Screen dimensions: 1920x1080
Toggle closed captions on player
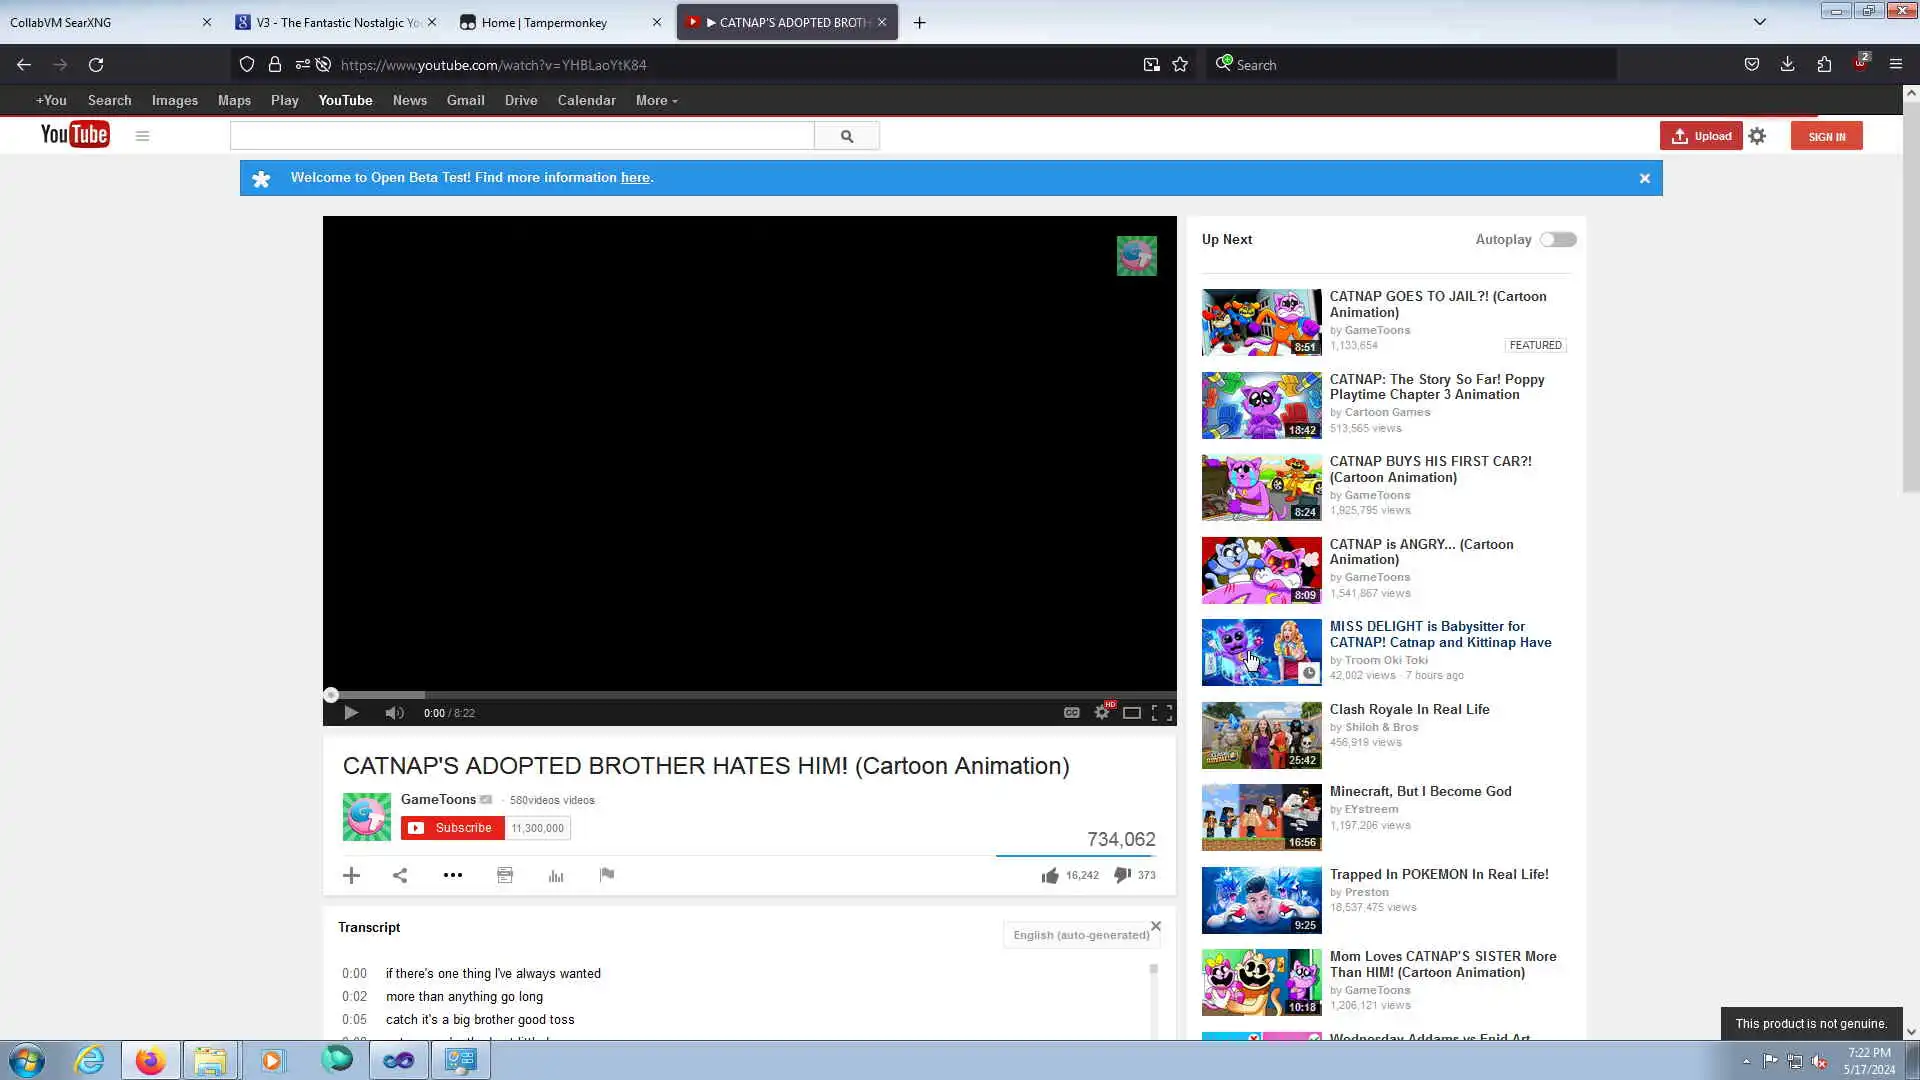pos(1071,713)
